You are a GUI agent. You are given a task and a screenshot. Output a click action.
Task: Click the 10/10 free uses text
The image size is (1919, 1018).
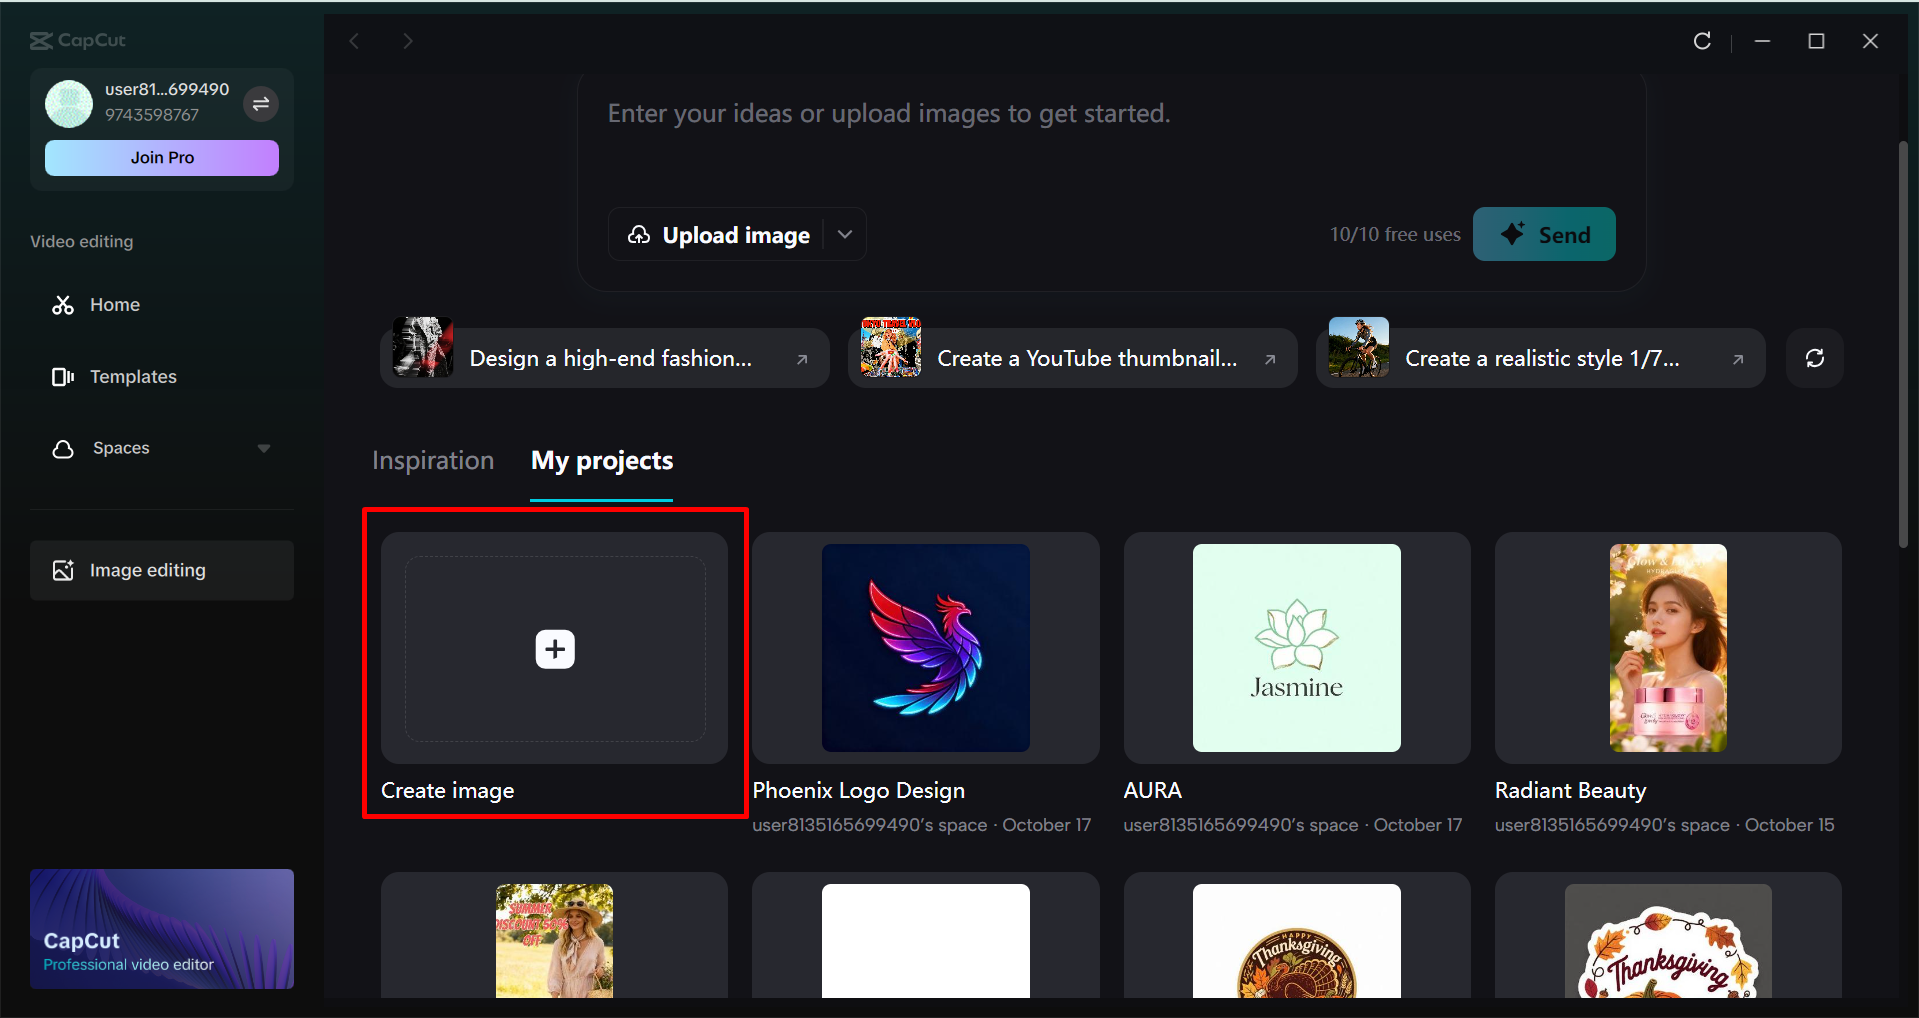[x=1395, y=234]
